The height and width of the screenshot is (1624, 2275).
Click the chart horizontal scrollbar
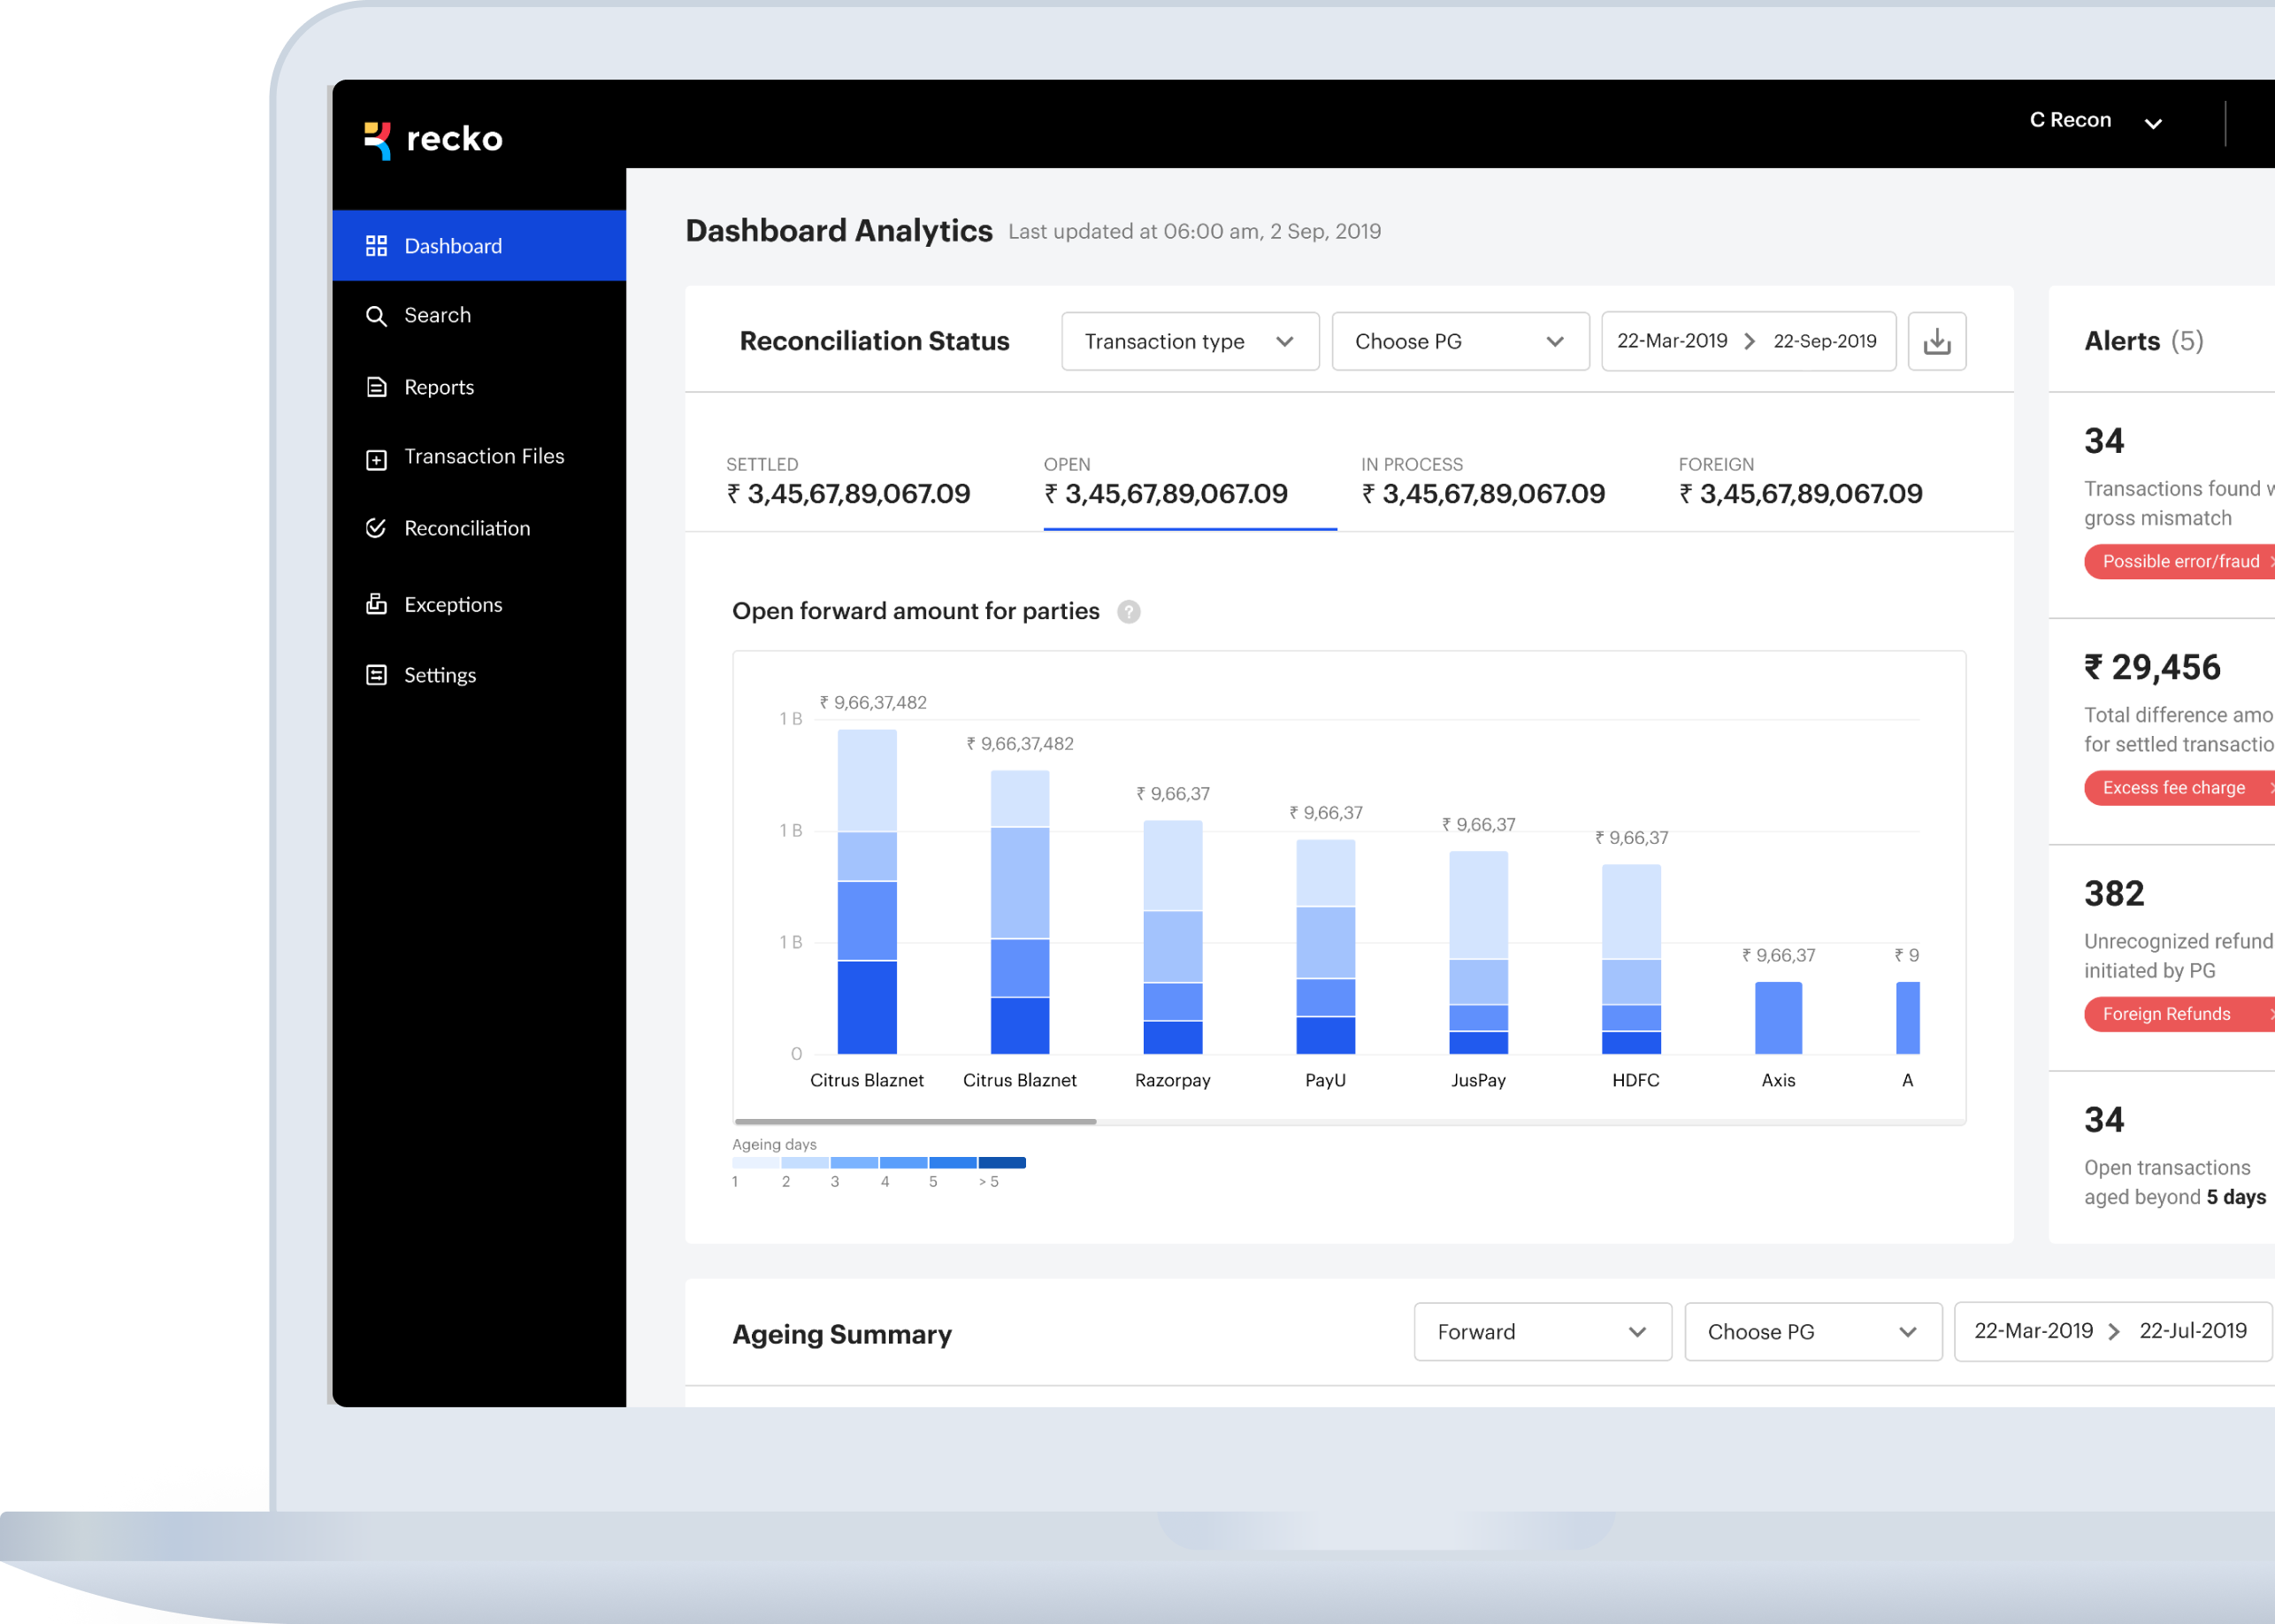(x=915, y=1122)
